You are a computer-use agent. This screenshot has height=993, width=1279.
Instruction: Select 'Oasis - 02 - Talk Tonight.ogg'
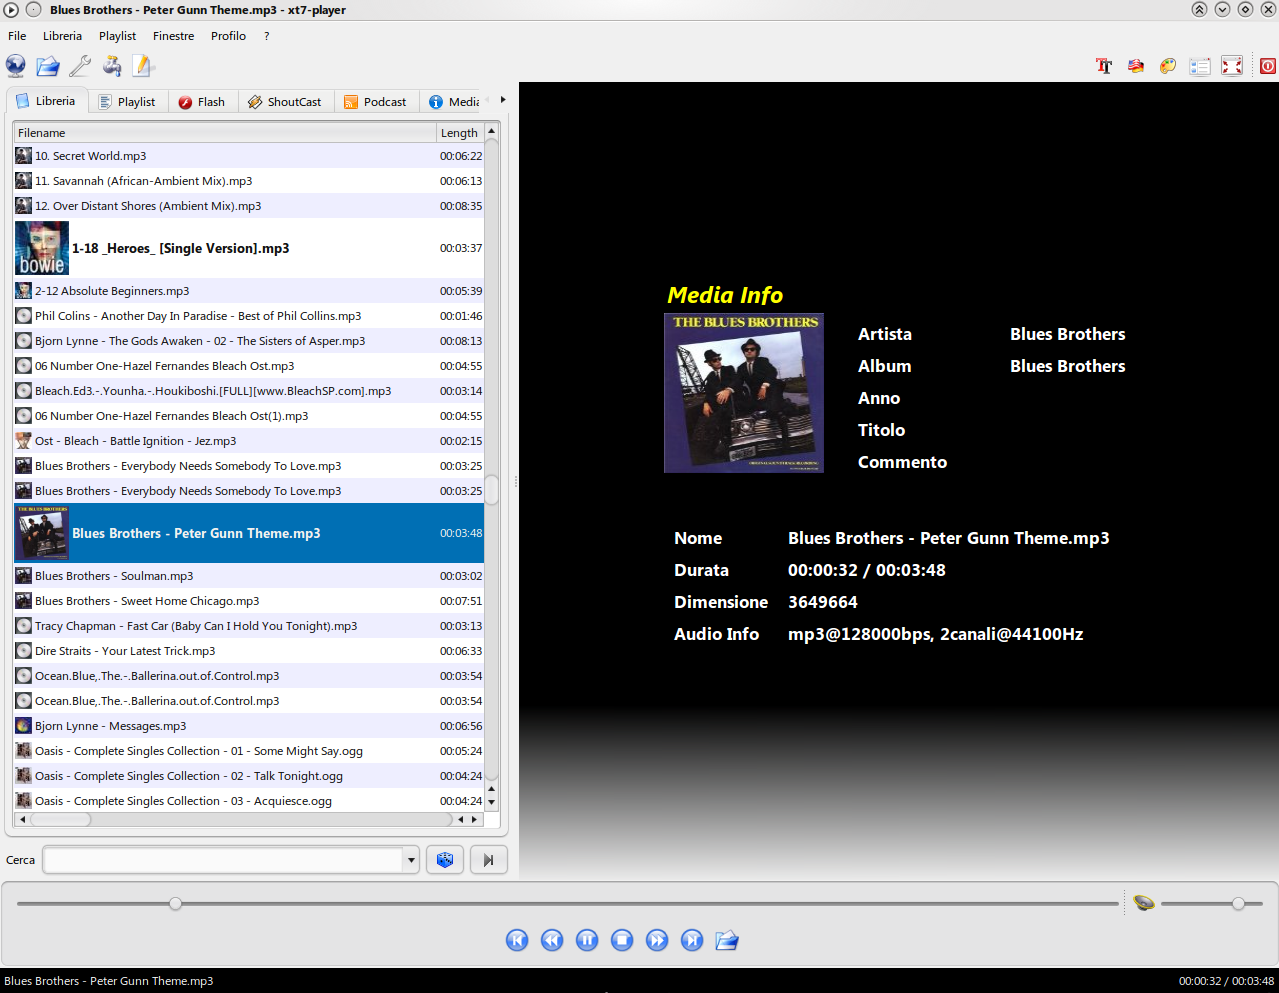[249, 776]
